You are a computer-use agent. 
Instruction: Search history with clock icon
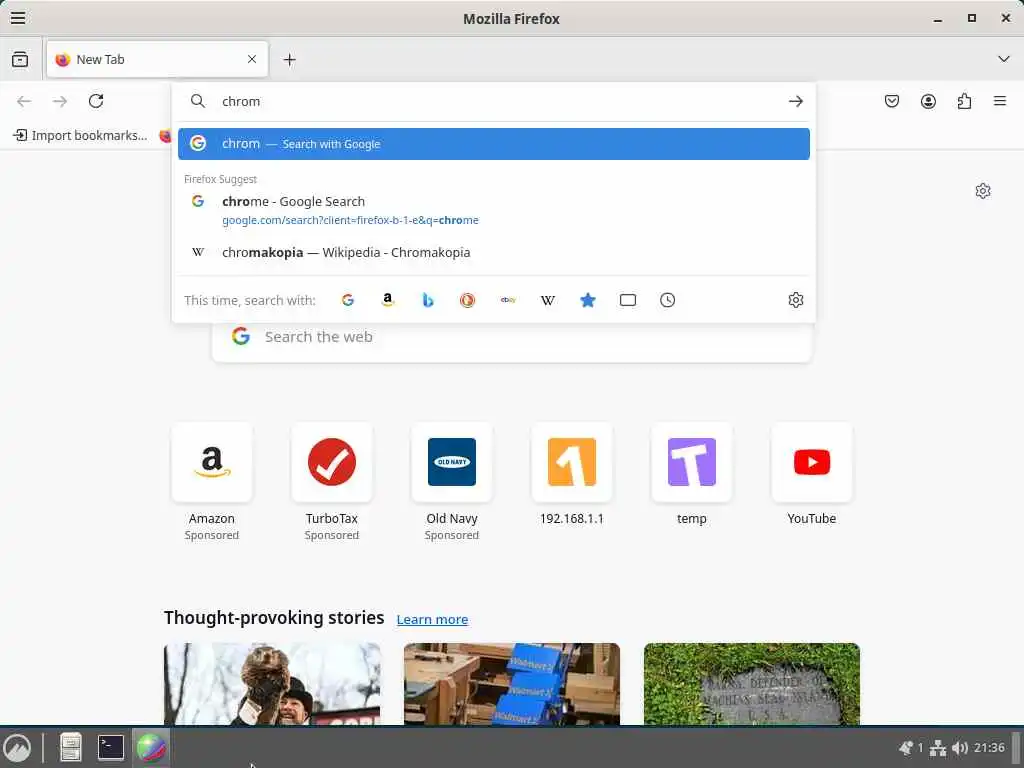(x=667, y=300)
